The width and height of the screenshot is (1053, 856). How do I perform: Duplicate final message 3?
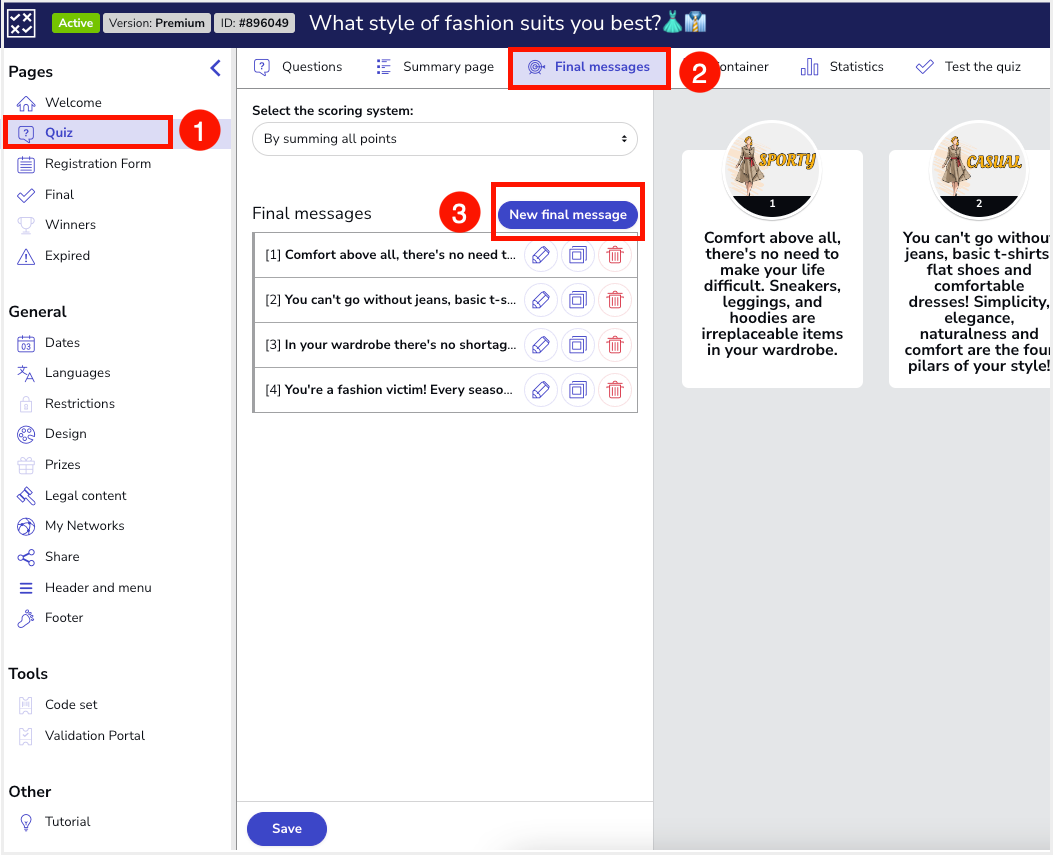click(x=578, y=345)
